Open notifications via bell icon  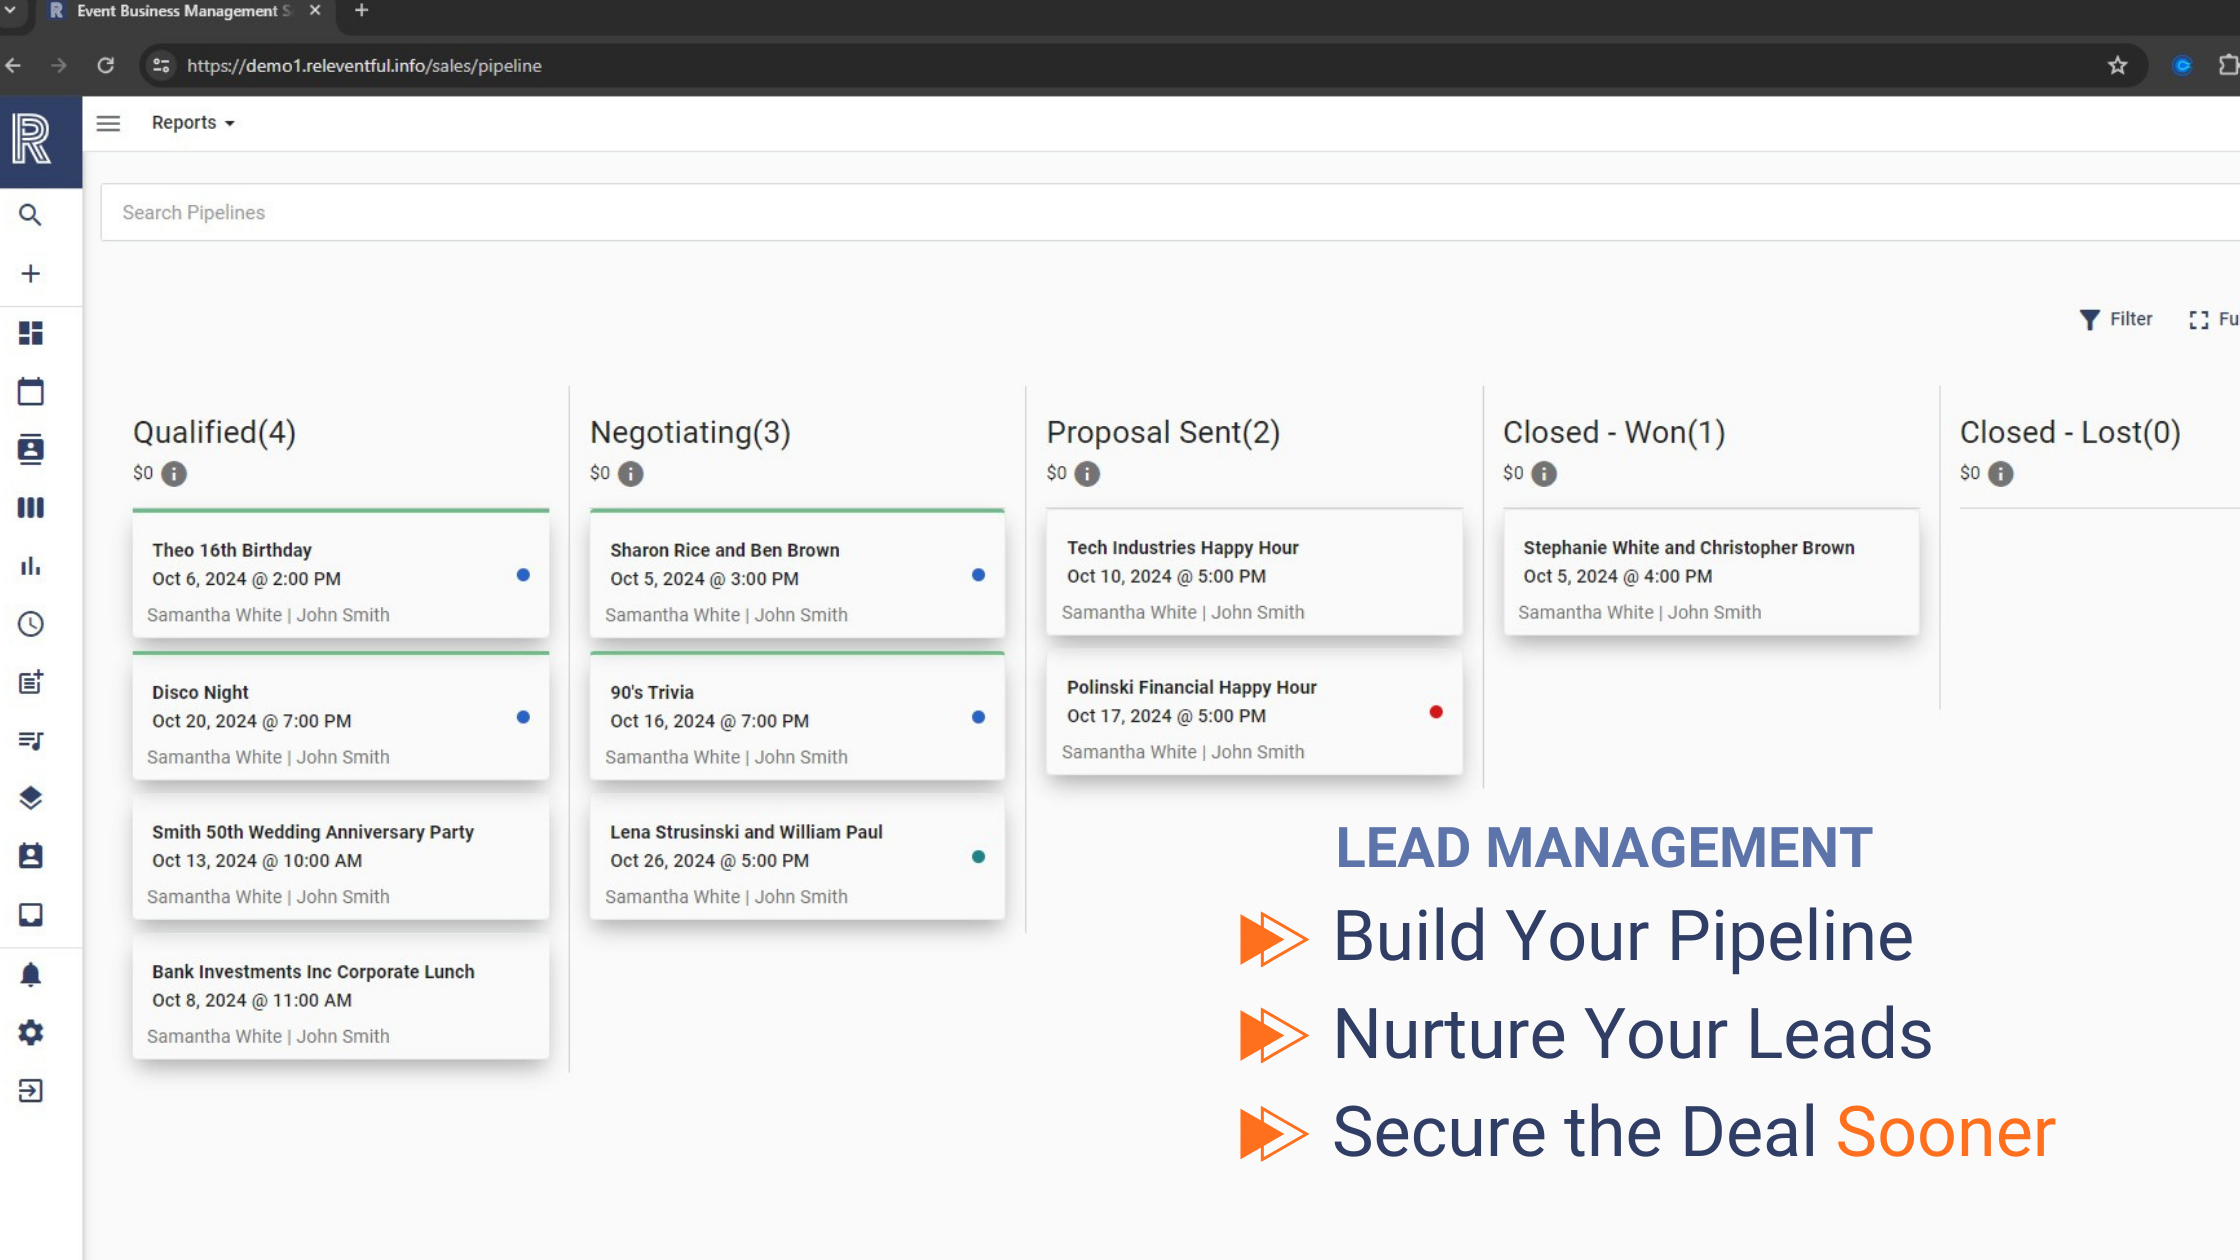coord(30,974)
